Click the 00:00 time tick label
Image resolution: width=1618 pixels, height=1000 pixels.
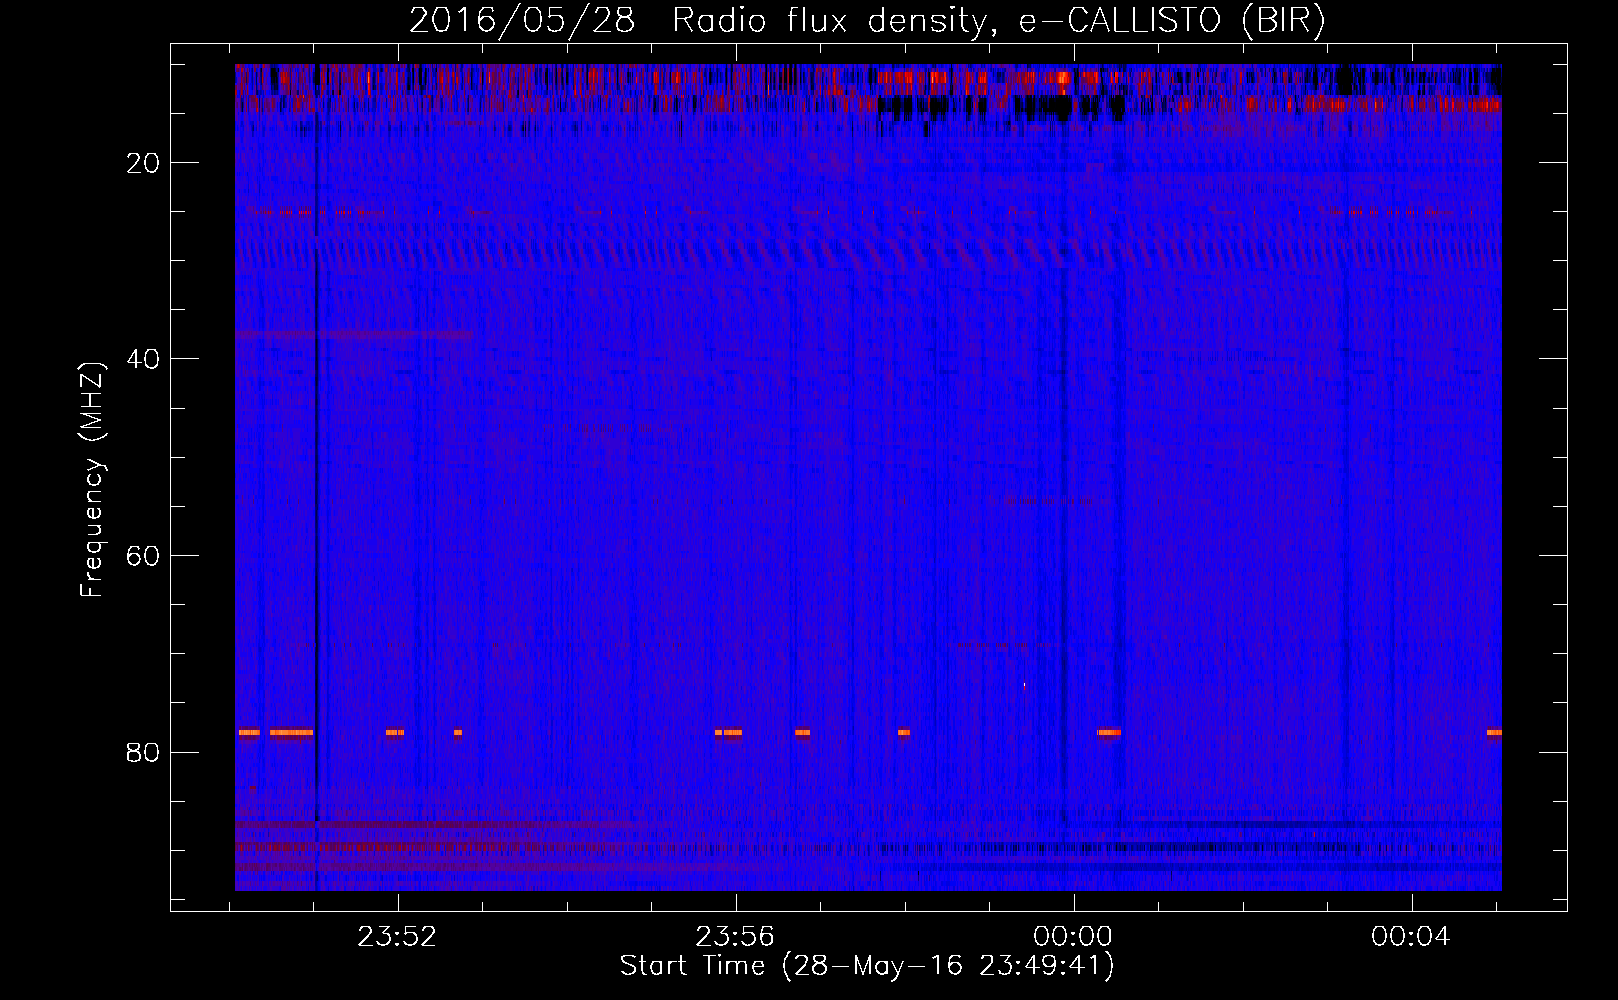point(1073,937)
